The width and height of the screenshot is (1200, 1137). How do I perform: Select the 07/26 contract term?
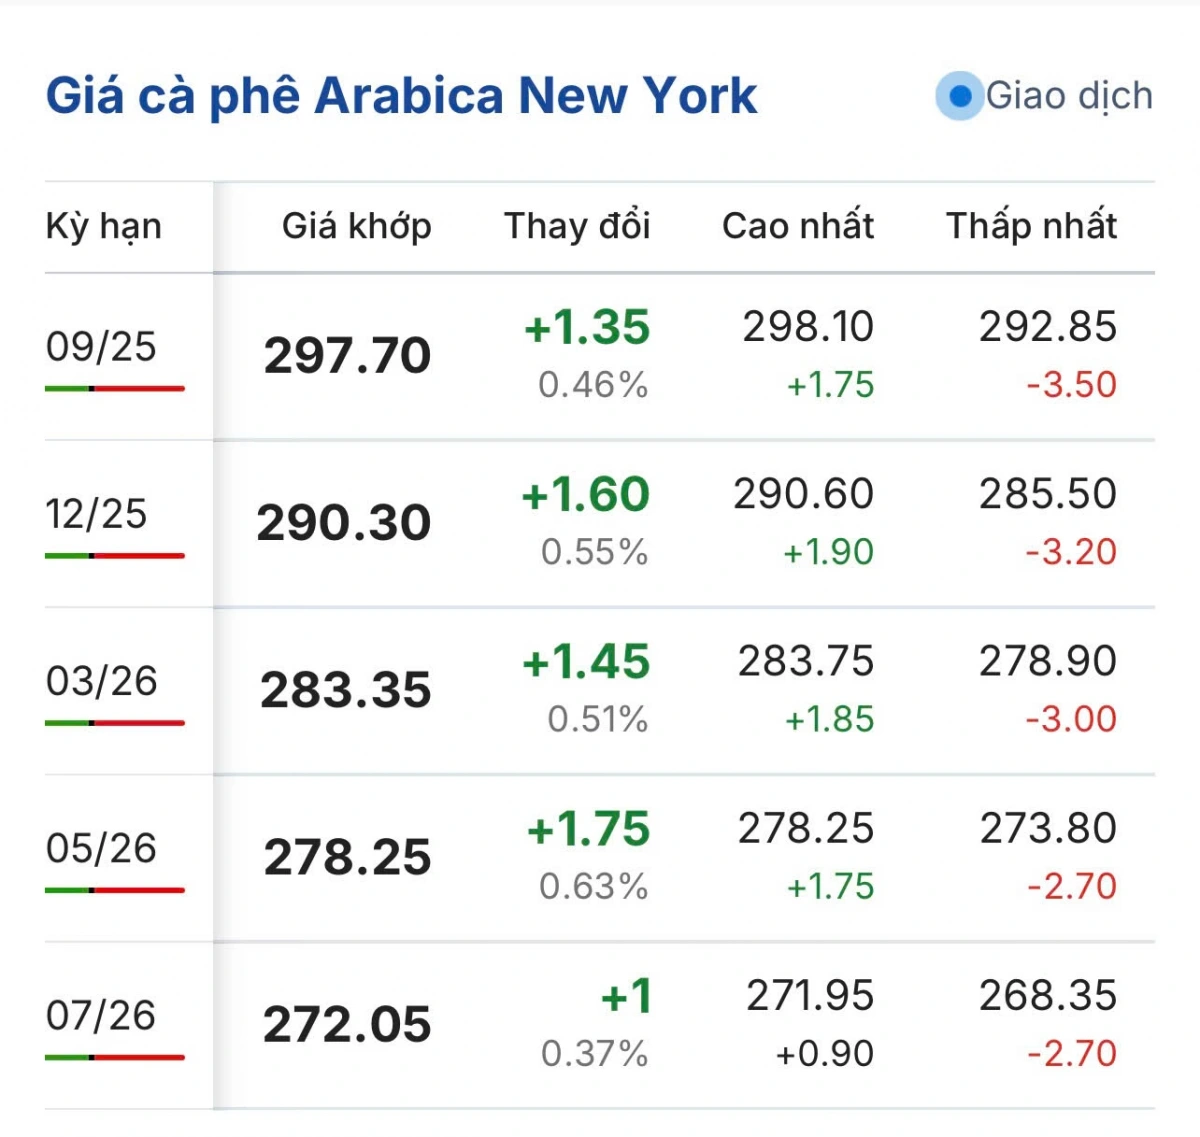coord(101,1015)
